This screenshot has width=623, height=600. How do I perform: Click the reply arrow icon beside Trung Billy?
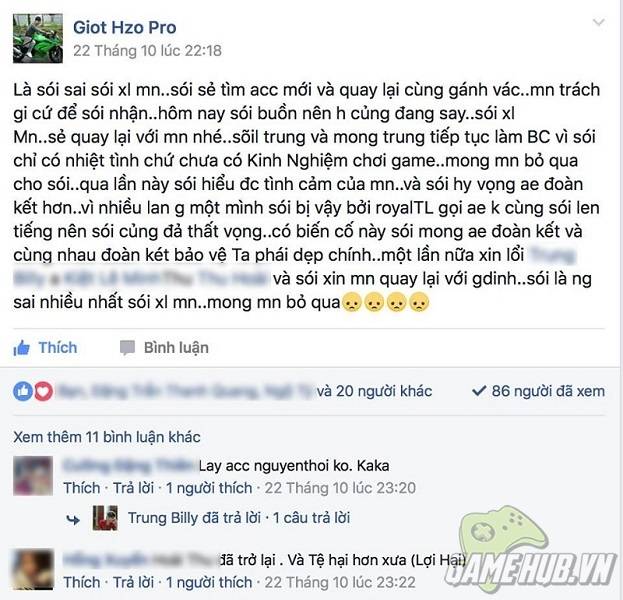tap(73, 519)
